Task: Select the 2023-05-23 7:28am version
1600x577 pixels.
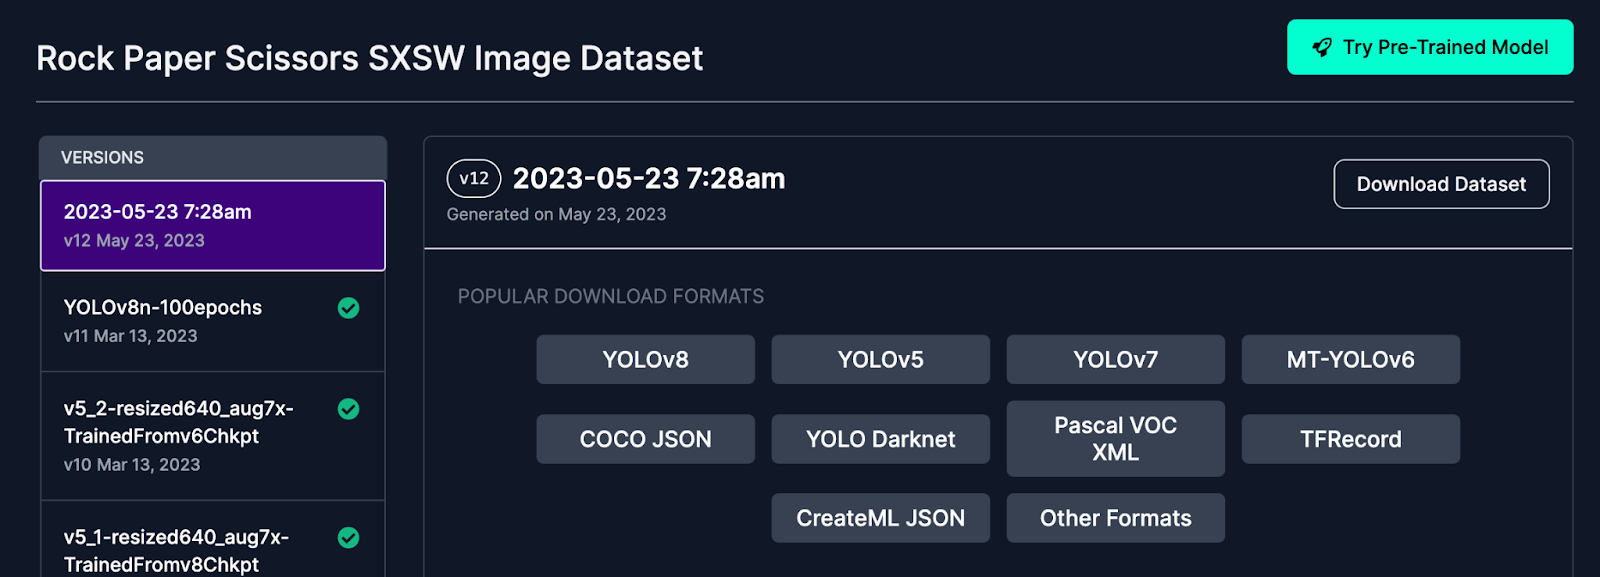Action: tap(212, 225)
